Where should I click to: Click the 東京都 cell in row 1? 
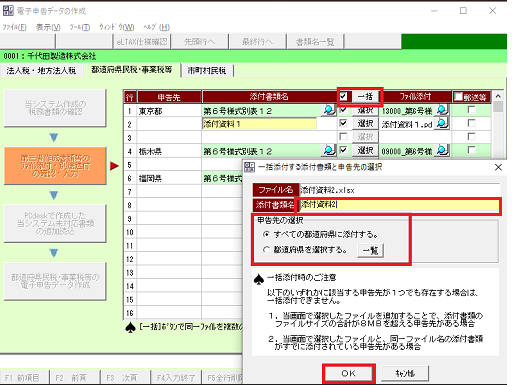pos(169,111)
